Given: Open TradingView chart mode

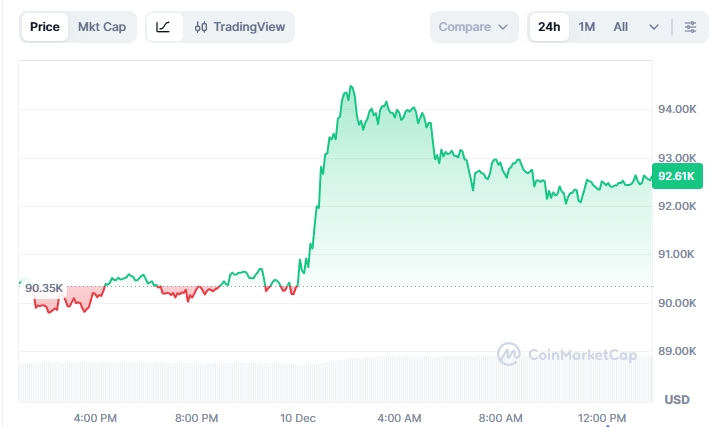Looking at the screenshot, I should (x=240, y=27).
